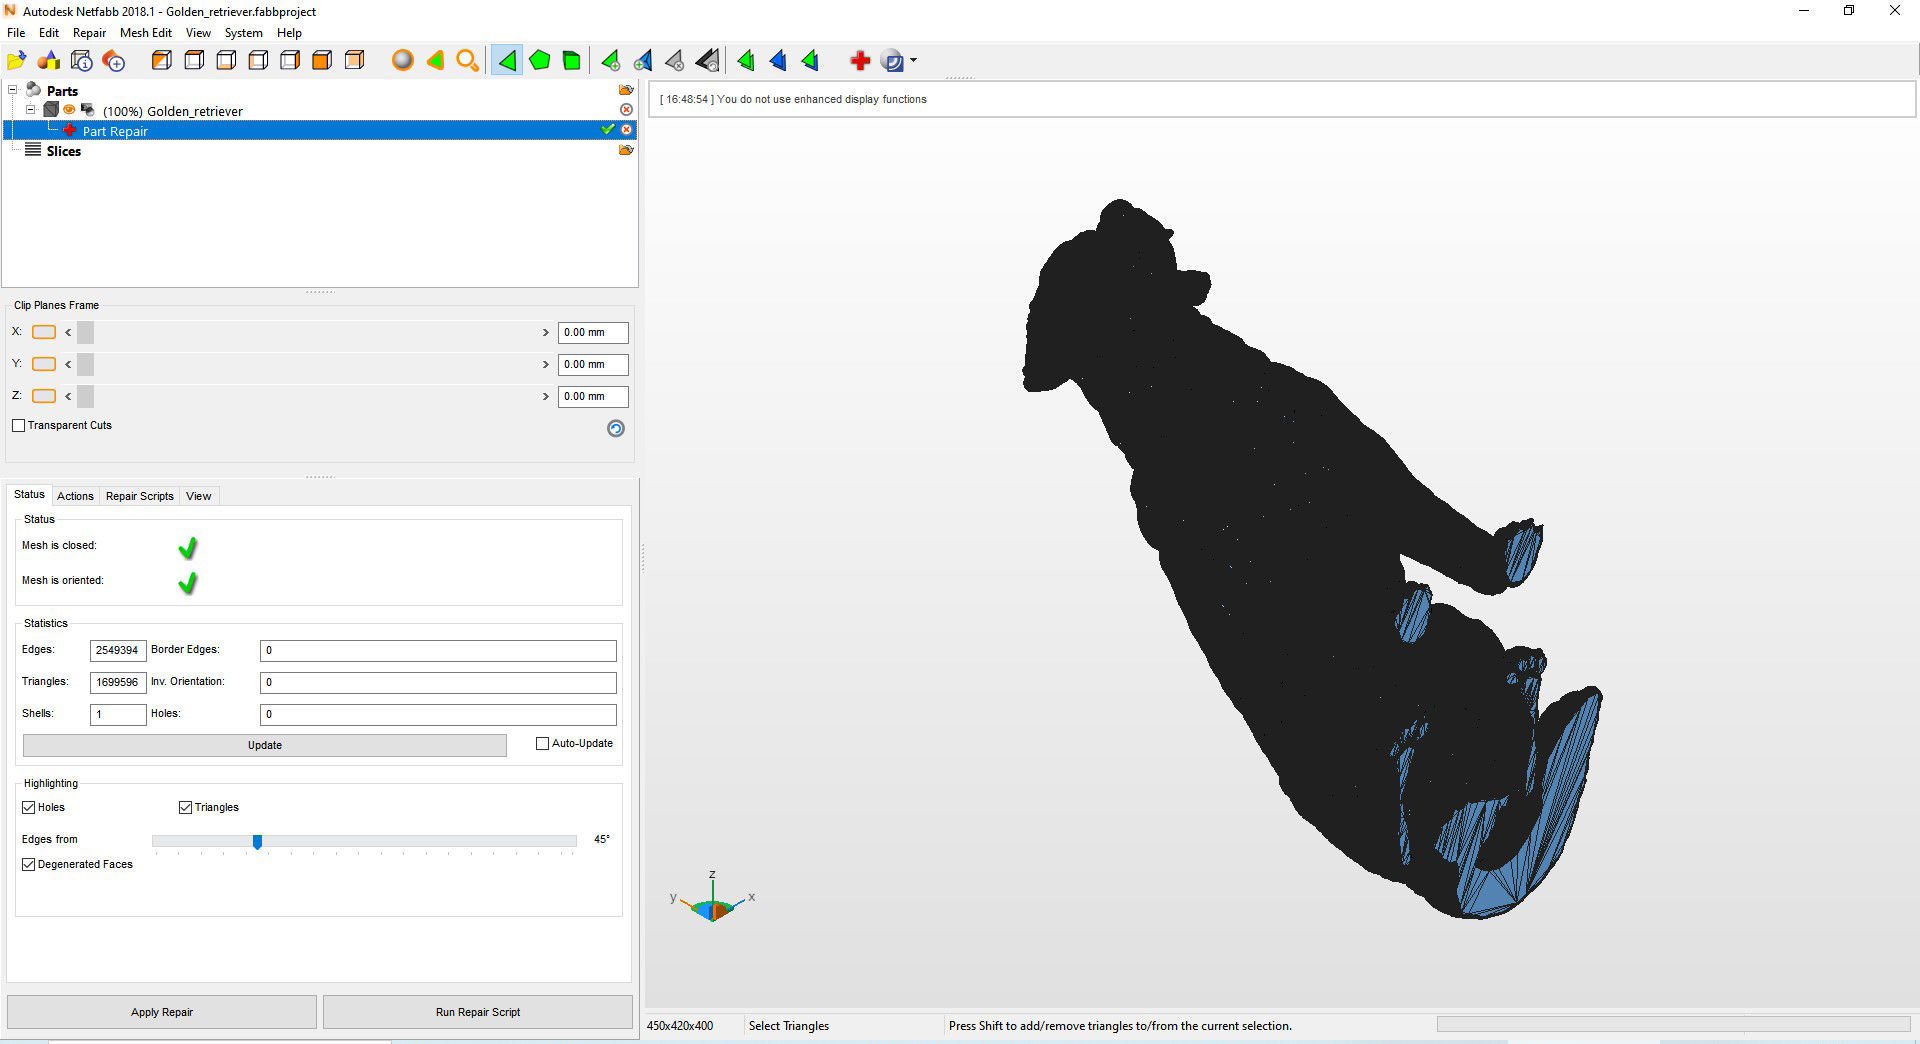Click the magnifying glass zoom icon
This screenshot has height=1044, width=1920.
coord(467,61)
